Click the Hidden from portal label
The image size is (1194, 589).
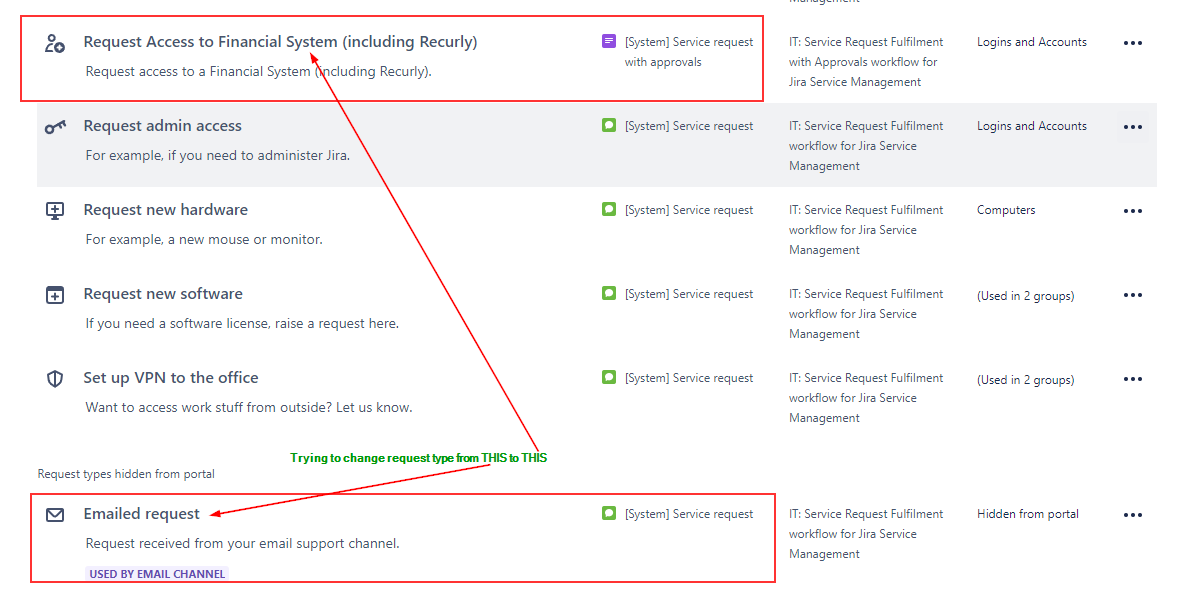point(1027,513)
